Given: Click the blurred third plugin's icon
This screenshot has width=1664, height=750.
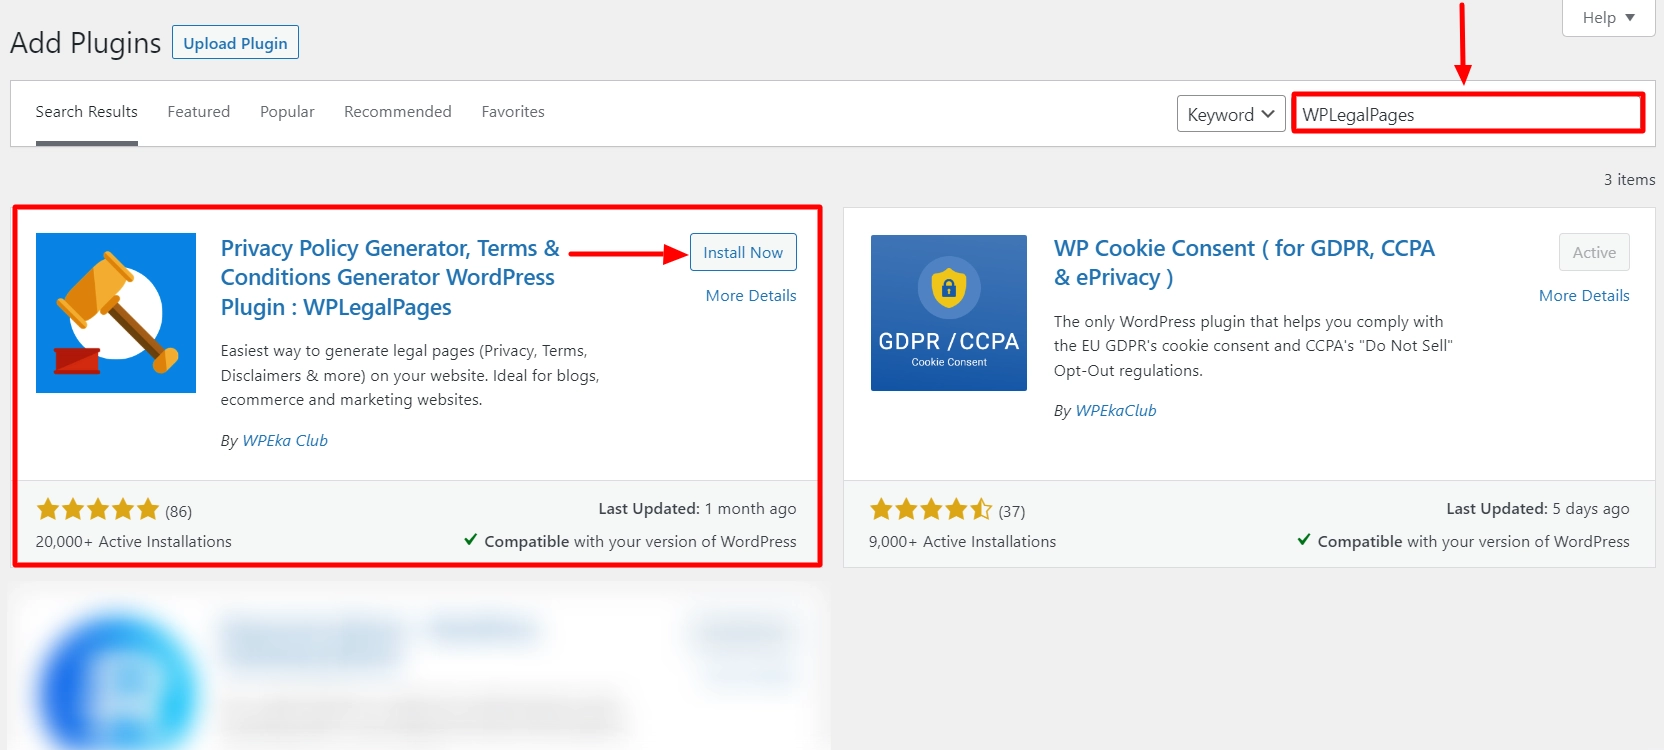Looking at the screenshot, I should click(x=118, y=680).
